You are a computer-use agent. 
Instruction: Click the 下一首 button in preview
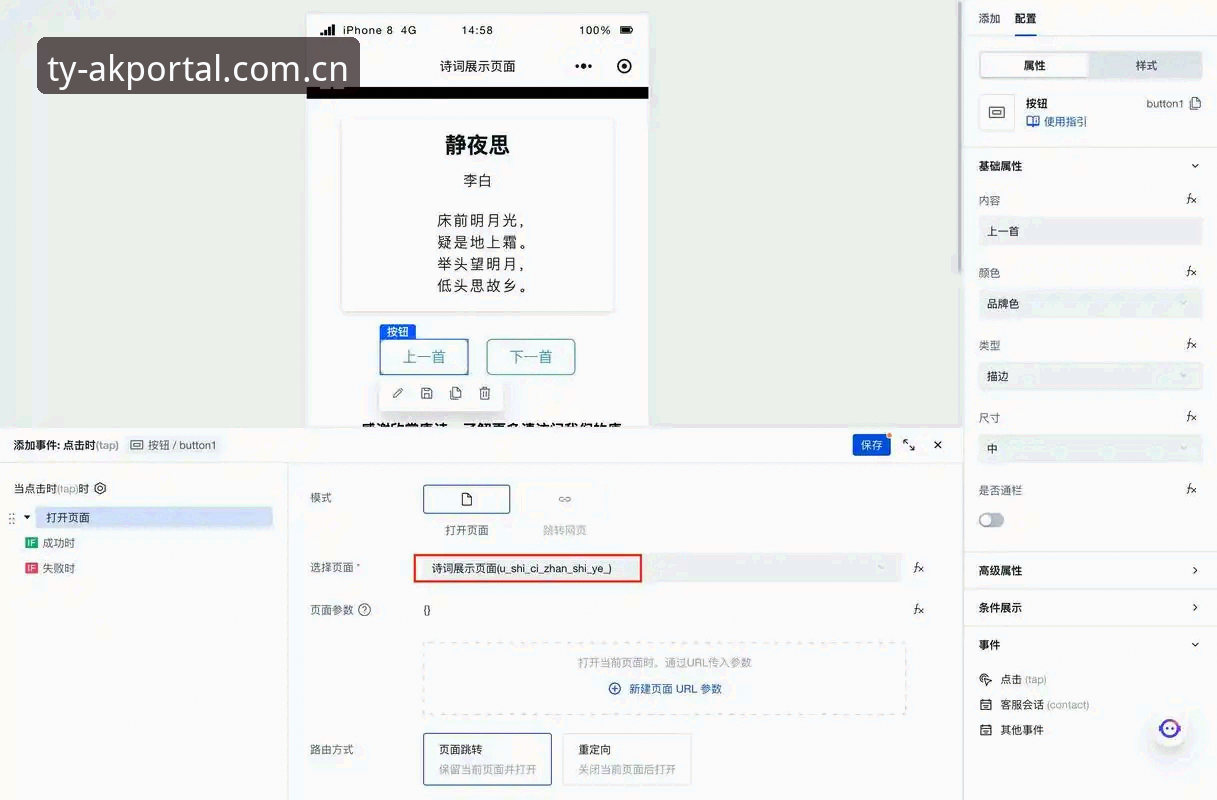click(x=531, y=357)
